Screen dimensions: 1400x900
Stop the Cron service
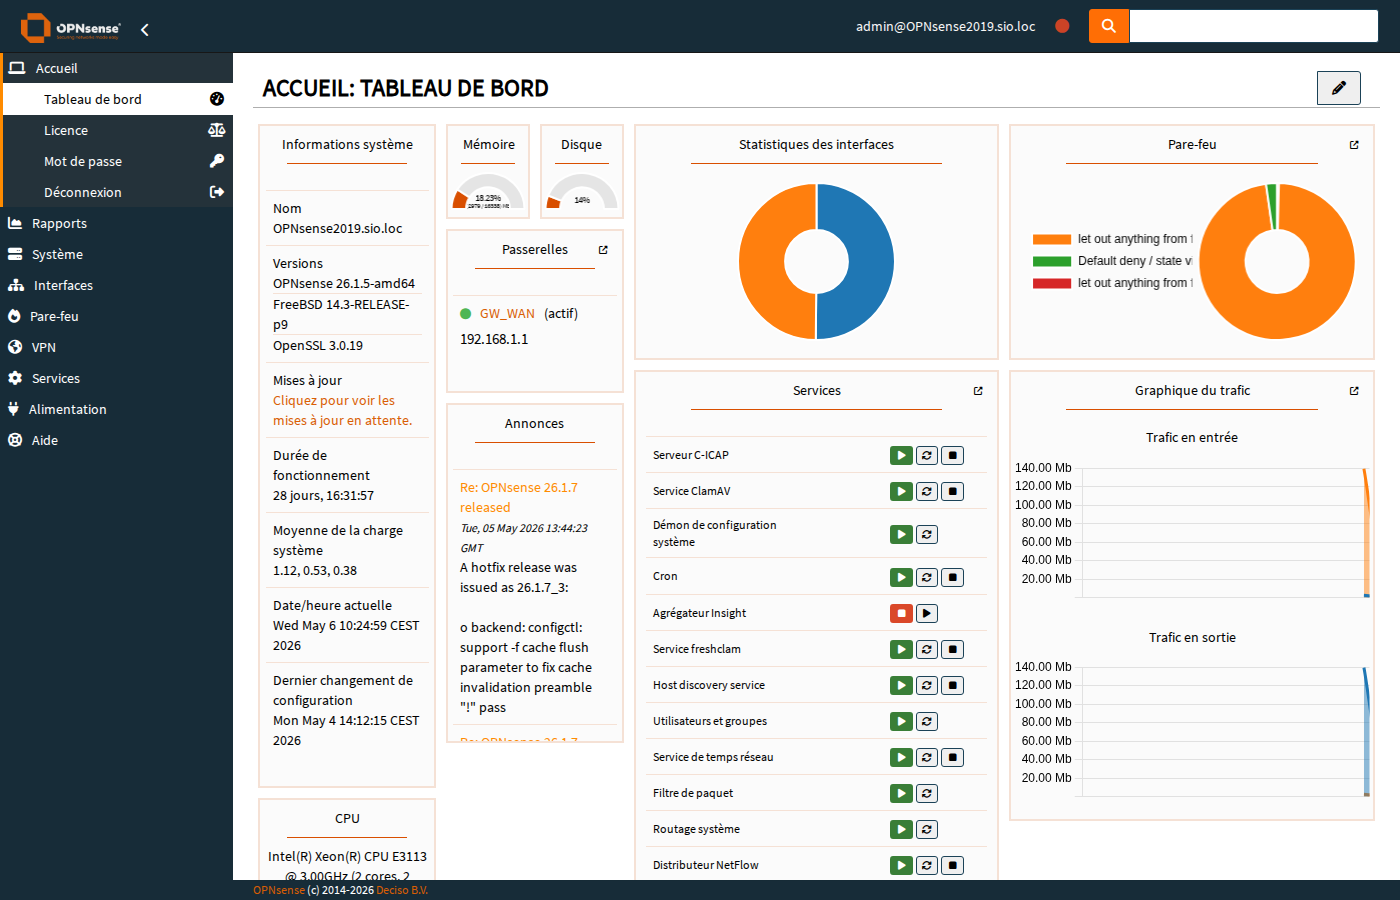click(x=953, y=578)
